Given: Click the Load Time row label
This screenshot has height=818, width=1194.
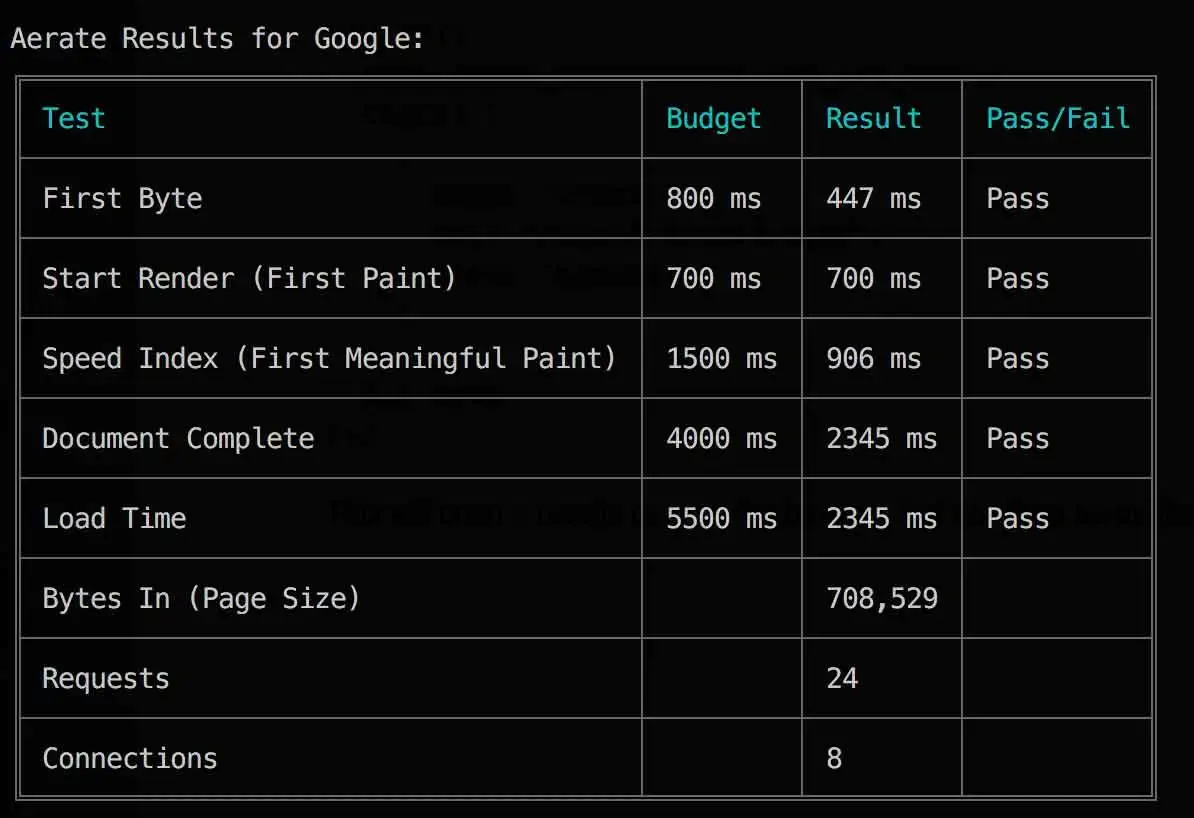Looking at the screenshot, I should point(114,518).
